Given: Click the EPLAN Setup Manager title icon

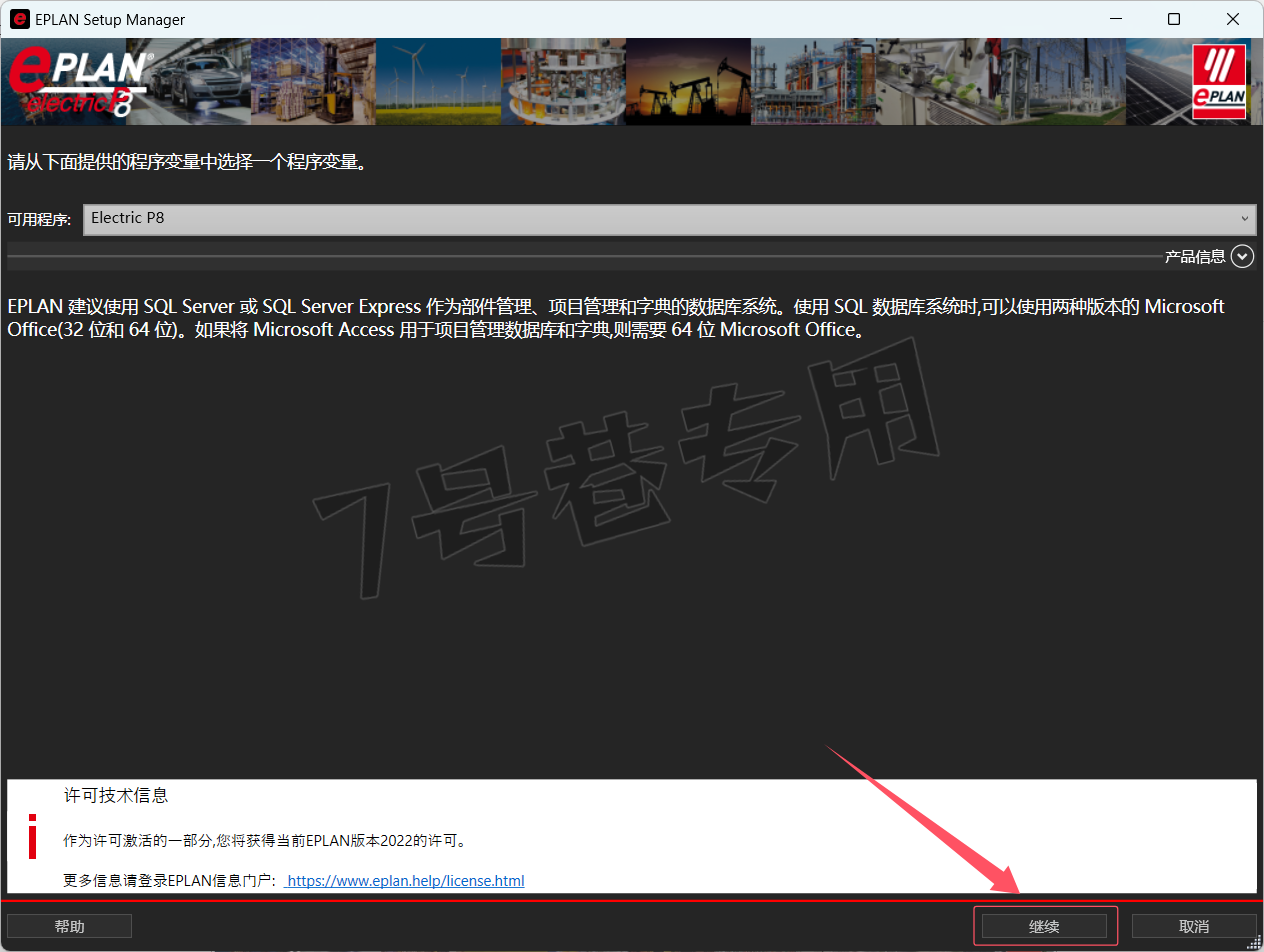Looking at the screenshot, I should pyautogui.click(x=19, y=19).
